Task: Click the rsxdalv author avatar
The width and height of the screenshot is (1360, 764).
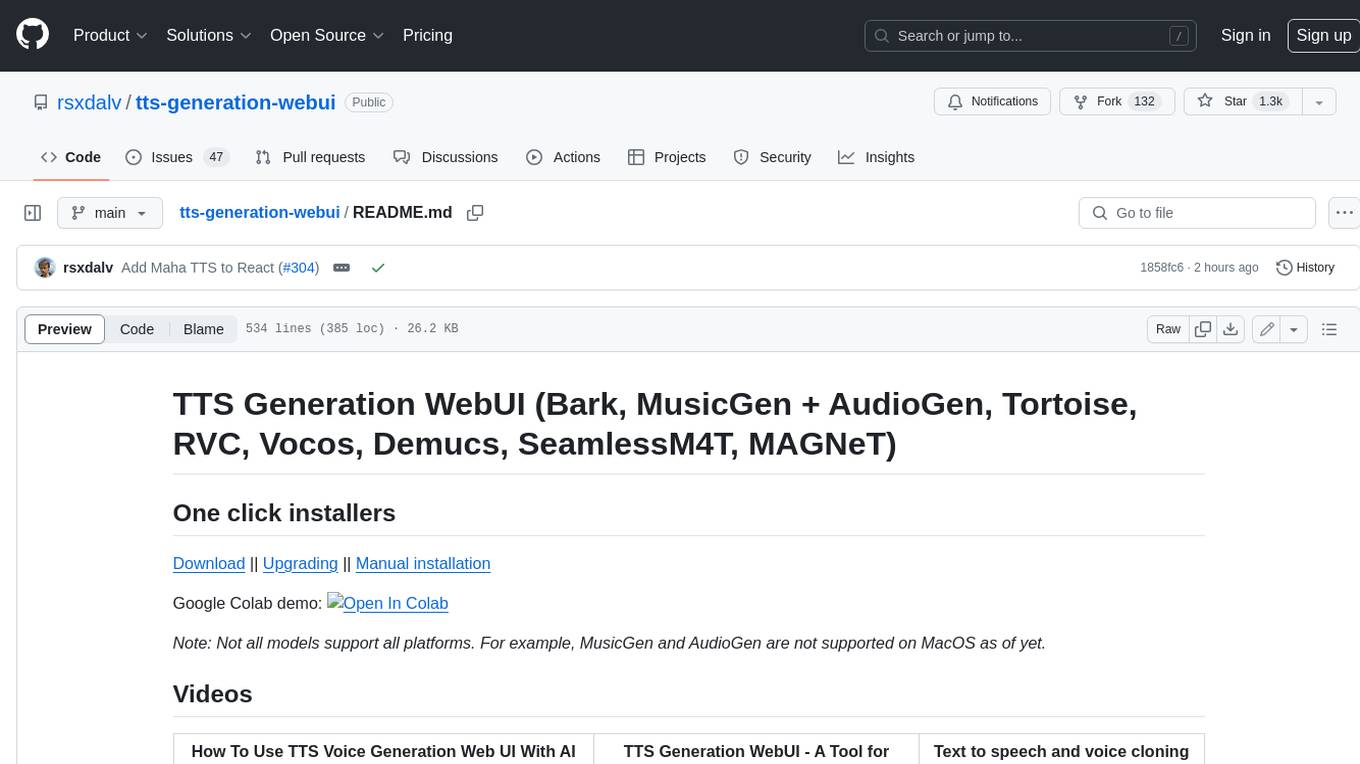Action: (45, 268)
